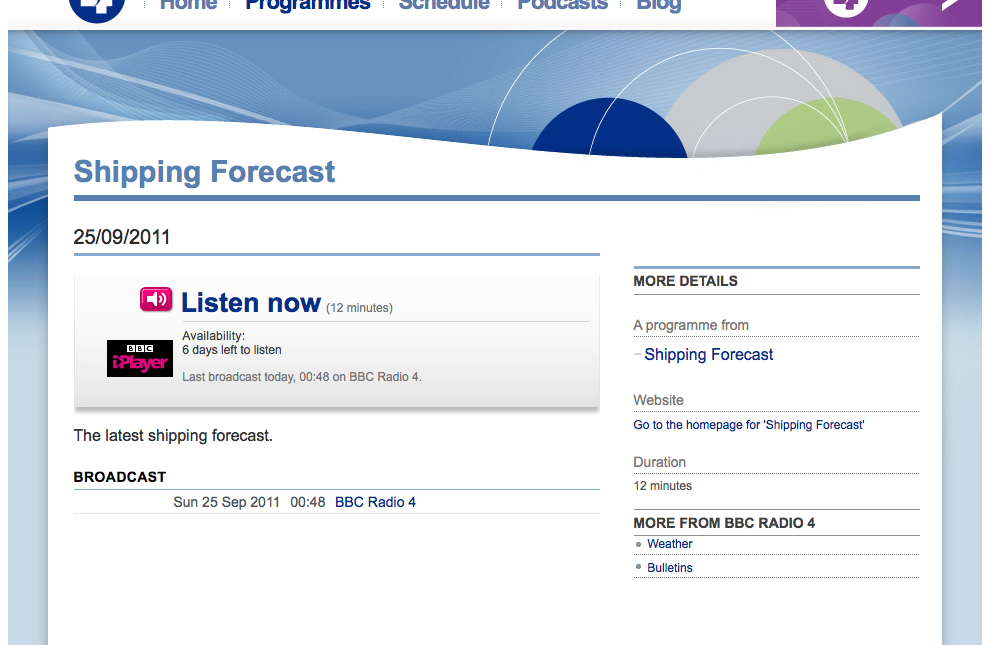
Task: Go to the homepage for 'Shipping Forecast'
Action: 748,425
